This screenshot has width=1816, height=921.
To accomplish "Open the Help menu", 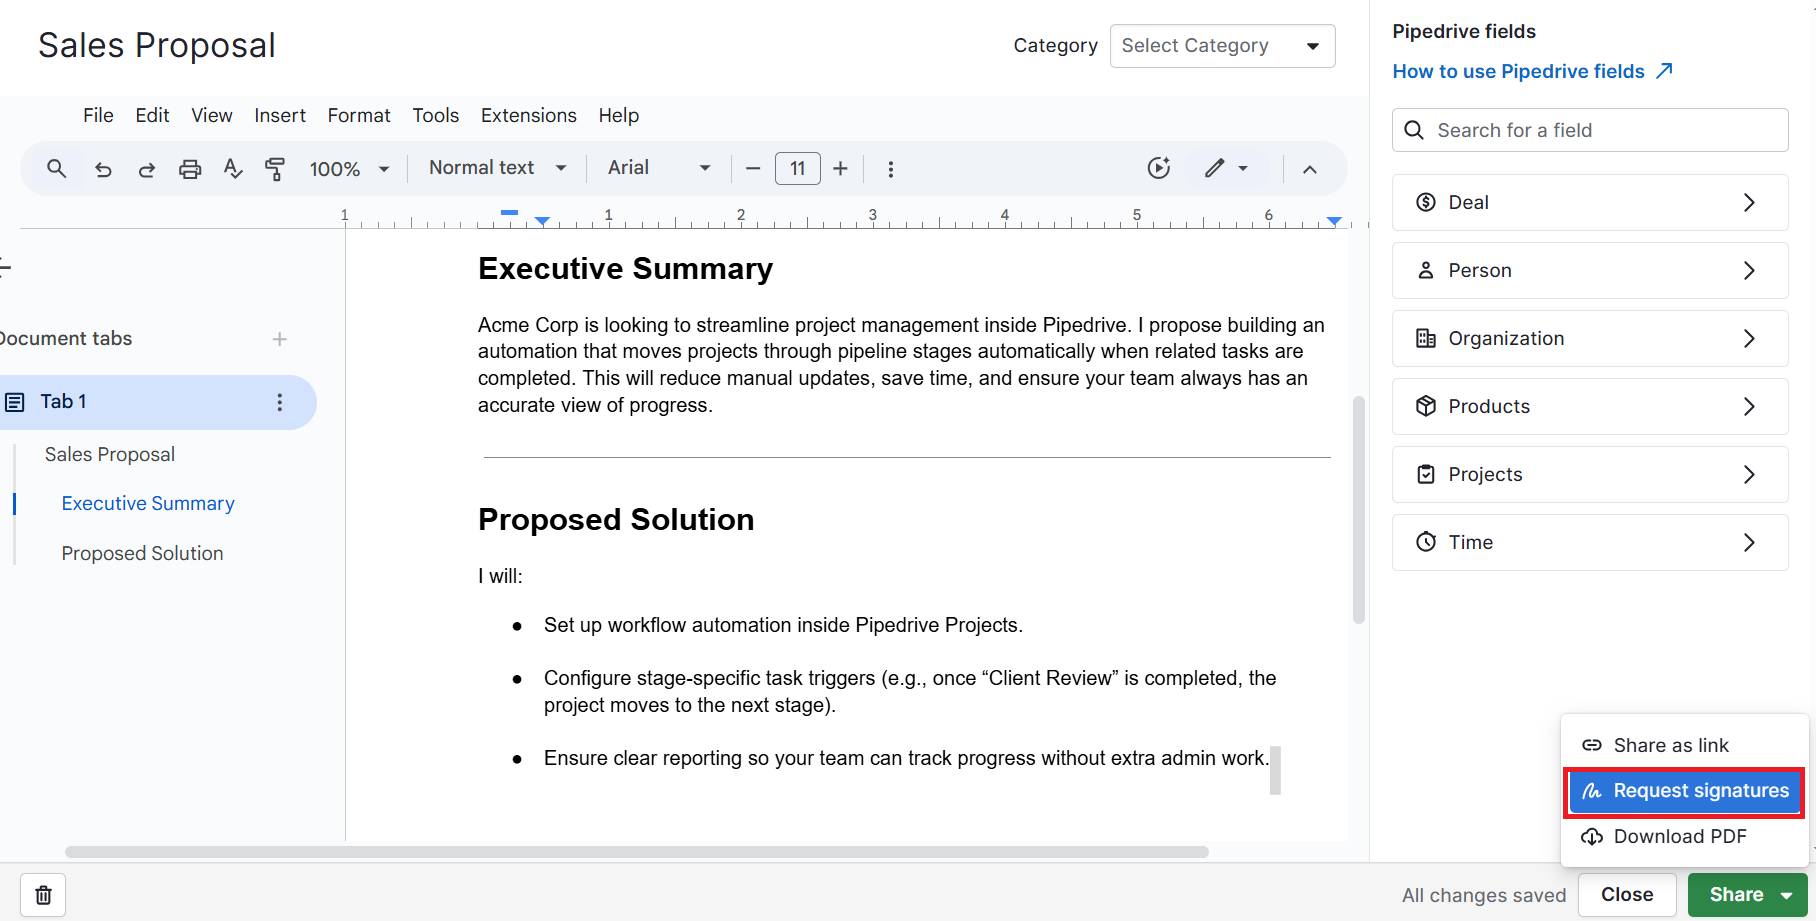I will 619,115.
